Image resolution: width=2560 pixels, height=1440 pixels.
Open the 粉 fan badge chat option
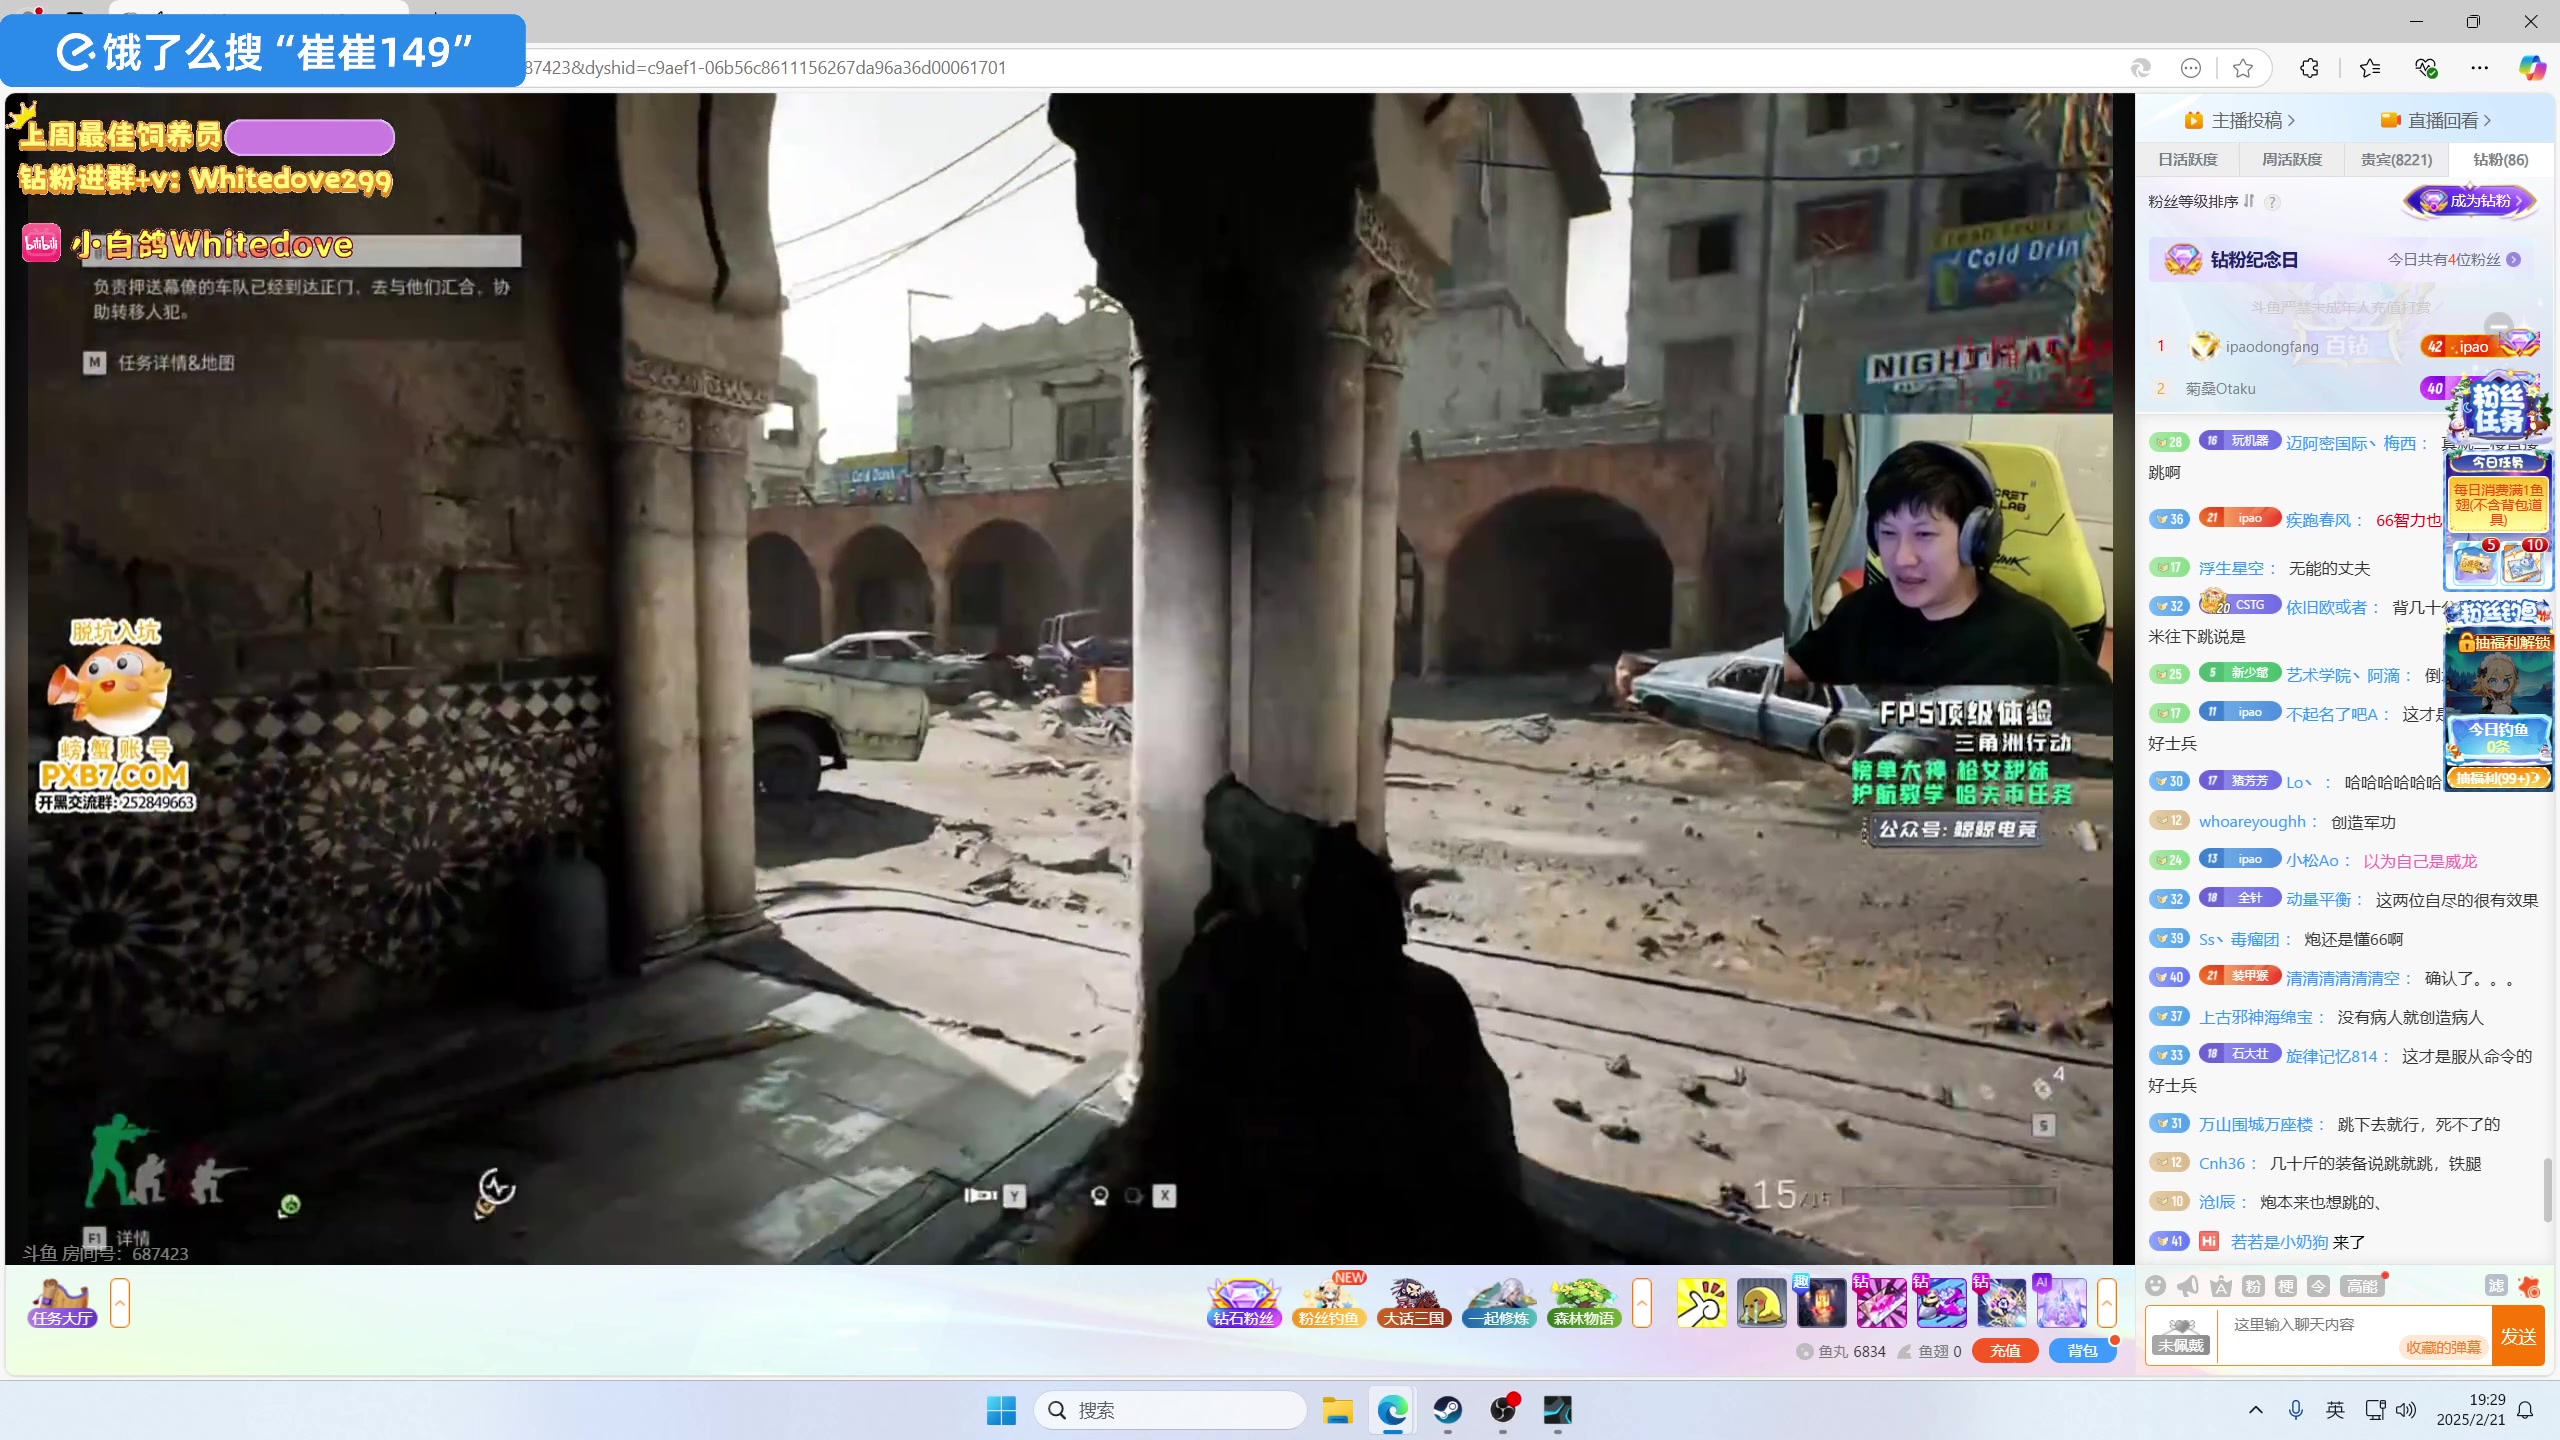tap(2253, 1286)
